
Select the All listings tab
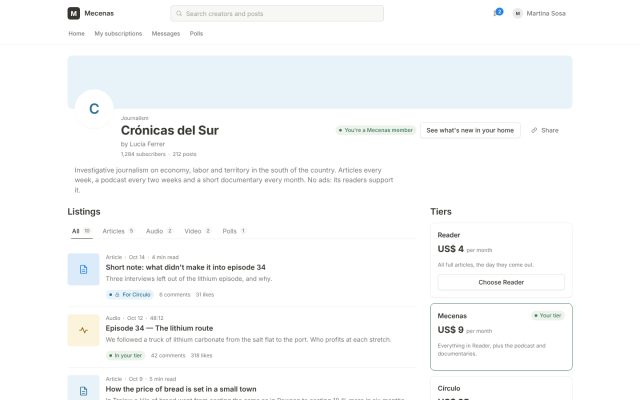[x=81, y=231]
